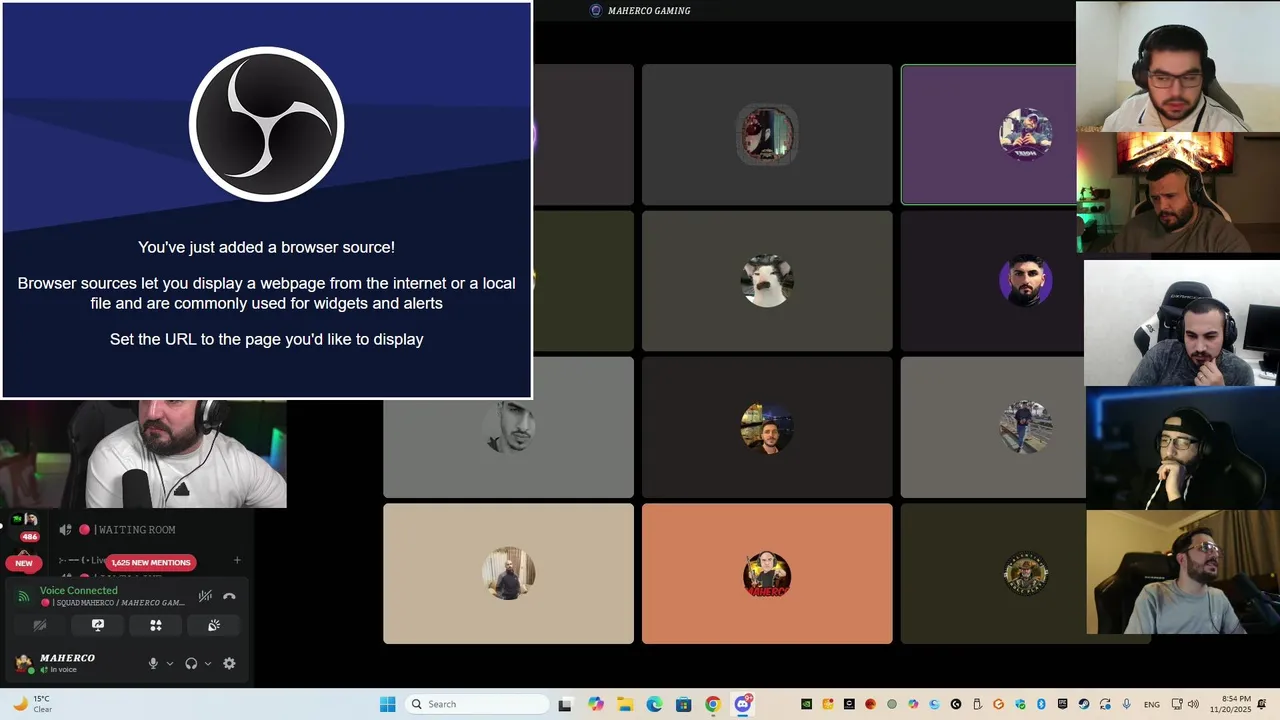1280x720 pixels.
Task: Select the beige participant tile
Action: (508, 574)
